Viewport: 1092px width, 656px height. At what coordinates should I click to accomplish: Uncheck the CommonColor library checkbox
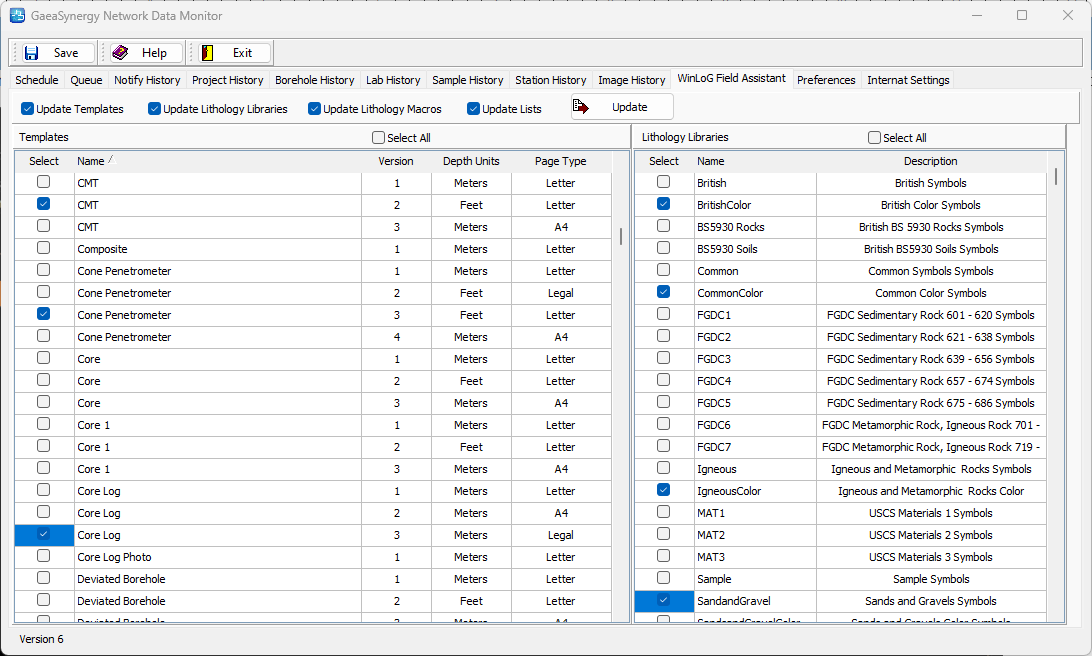coord(663,292)
